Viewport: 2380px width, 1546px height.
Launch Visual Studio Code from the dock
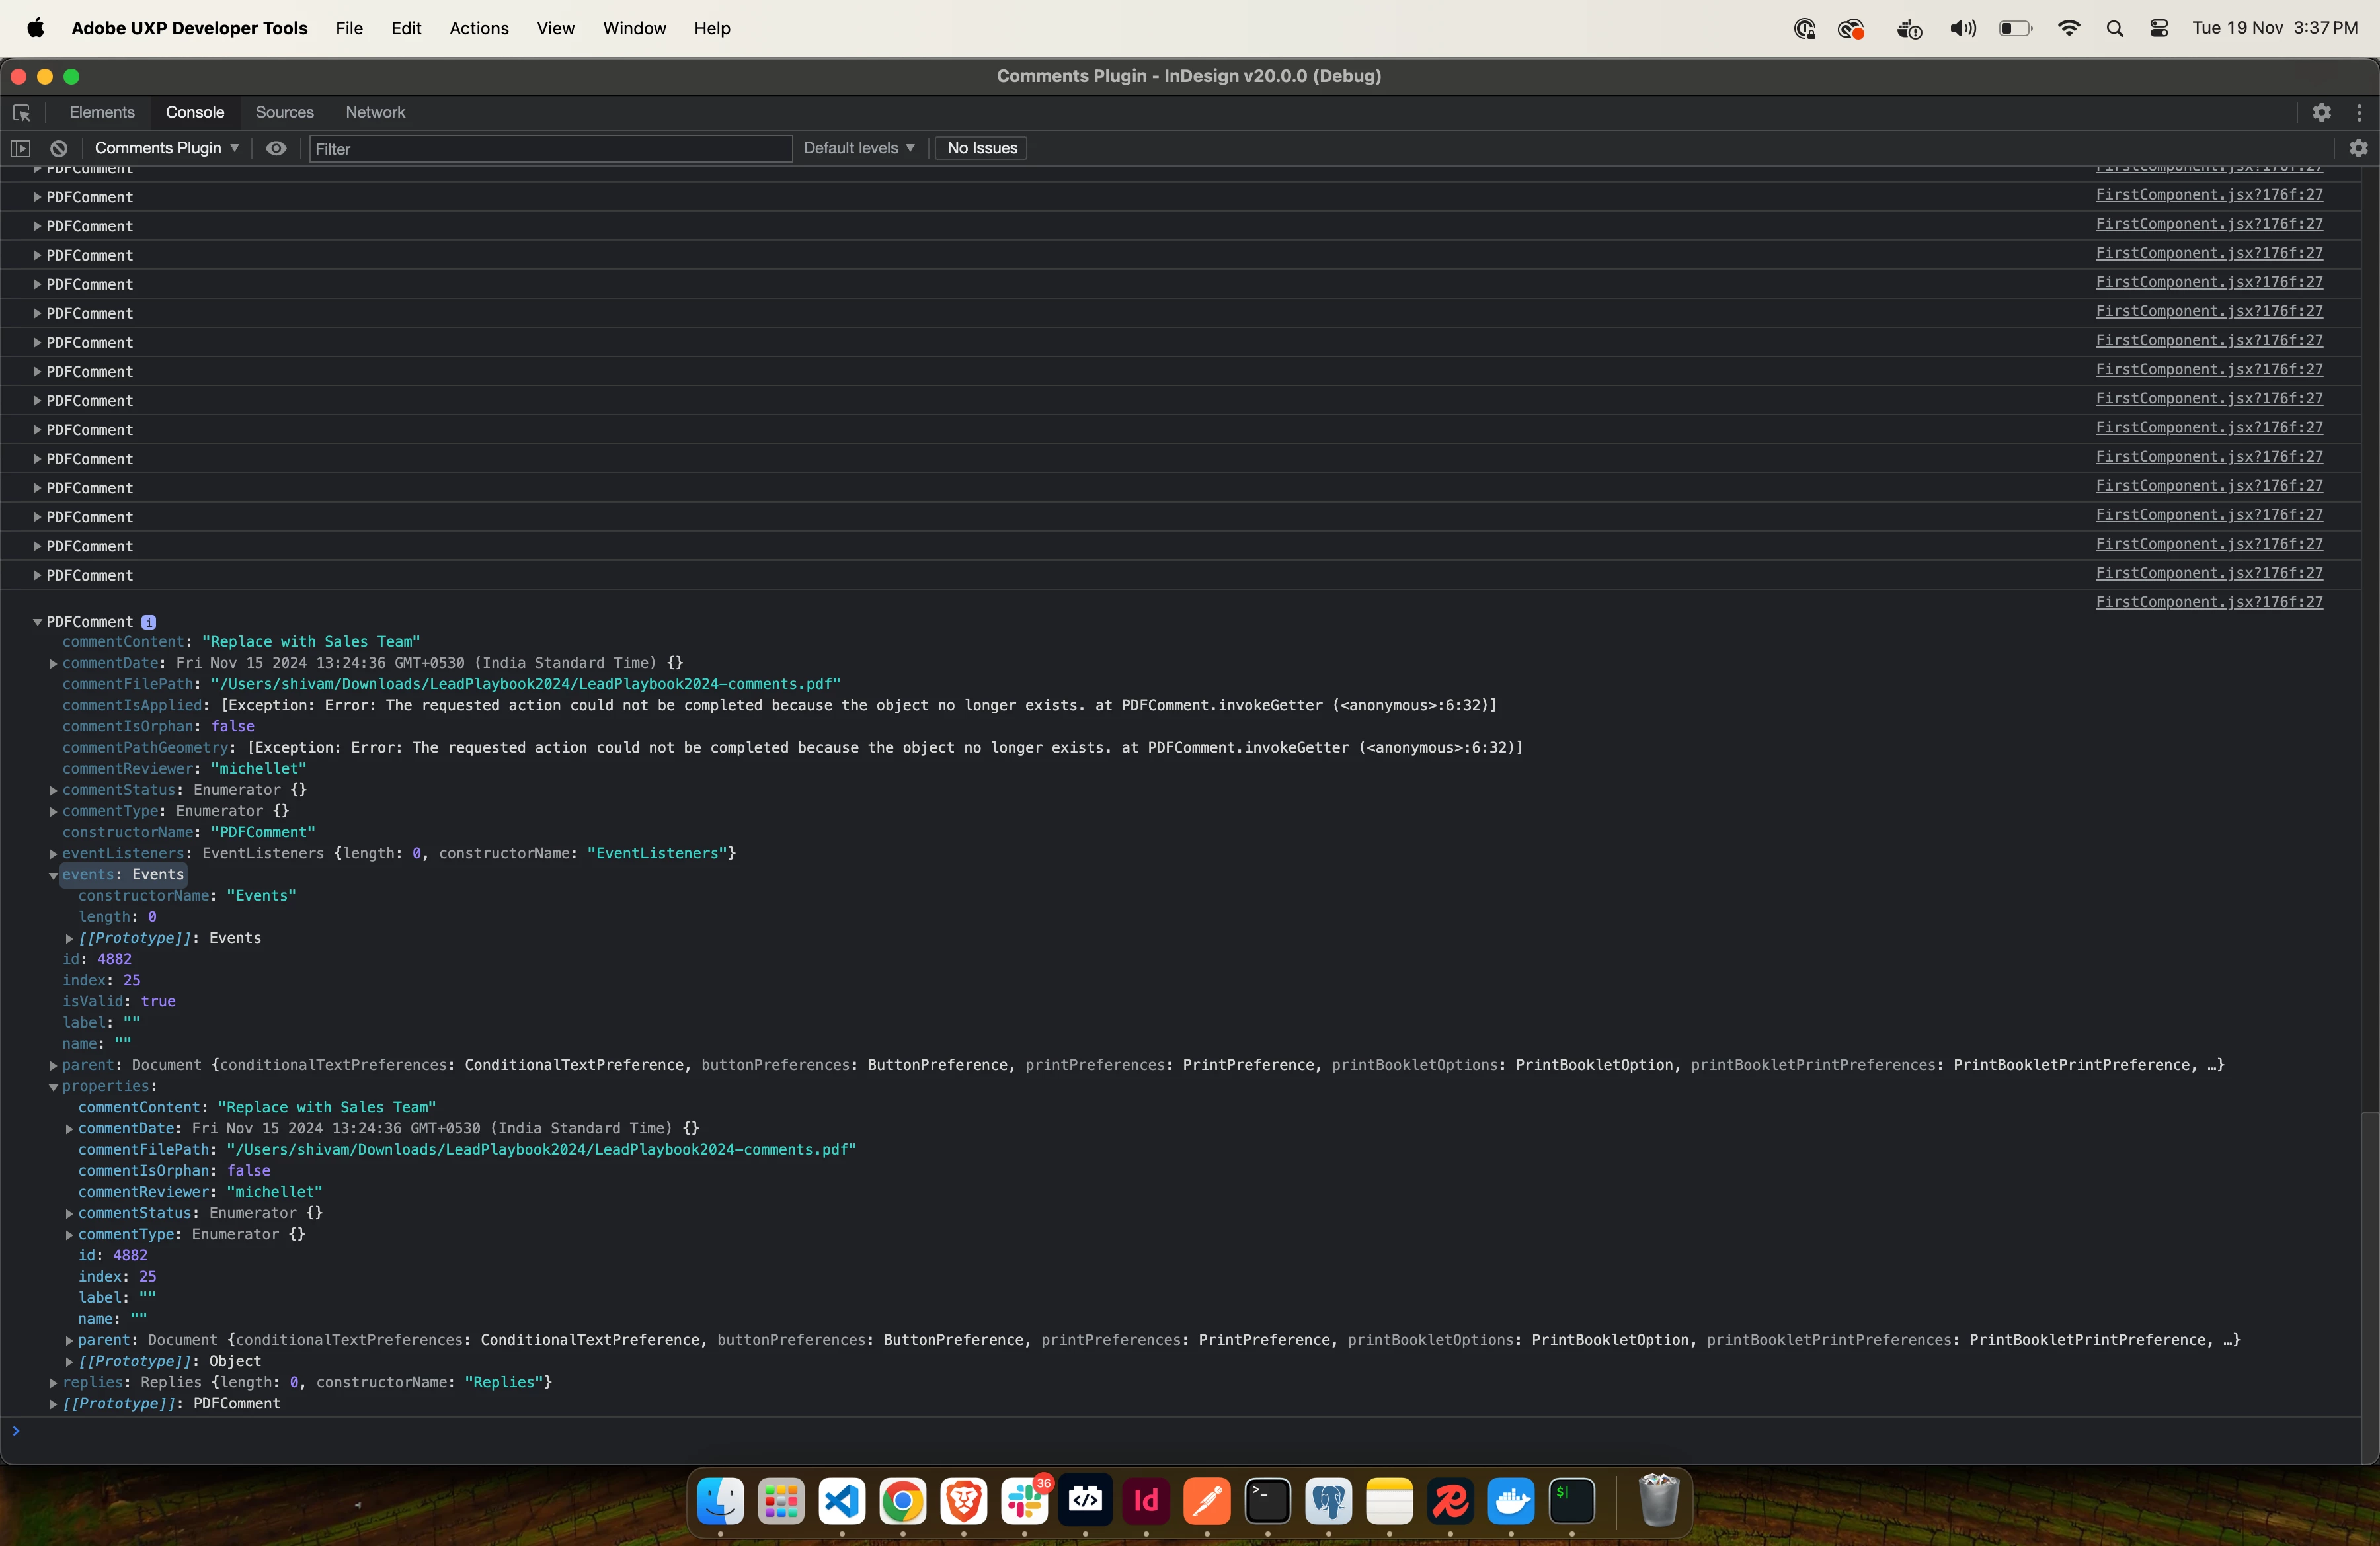pos(842,1500)
